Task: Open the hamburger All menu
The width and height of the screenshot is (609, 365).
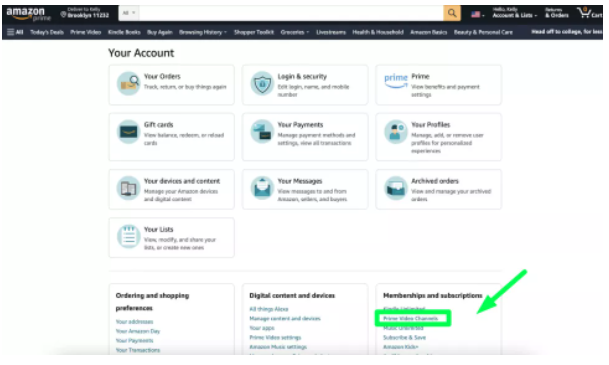Action: (15, 32)
